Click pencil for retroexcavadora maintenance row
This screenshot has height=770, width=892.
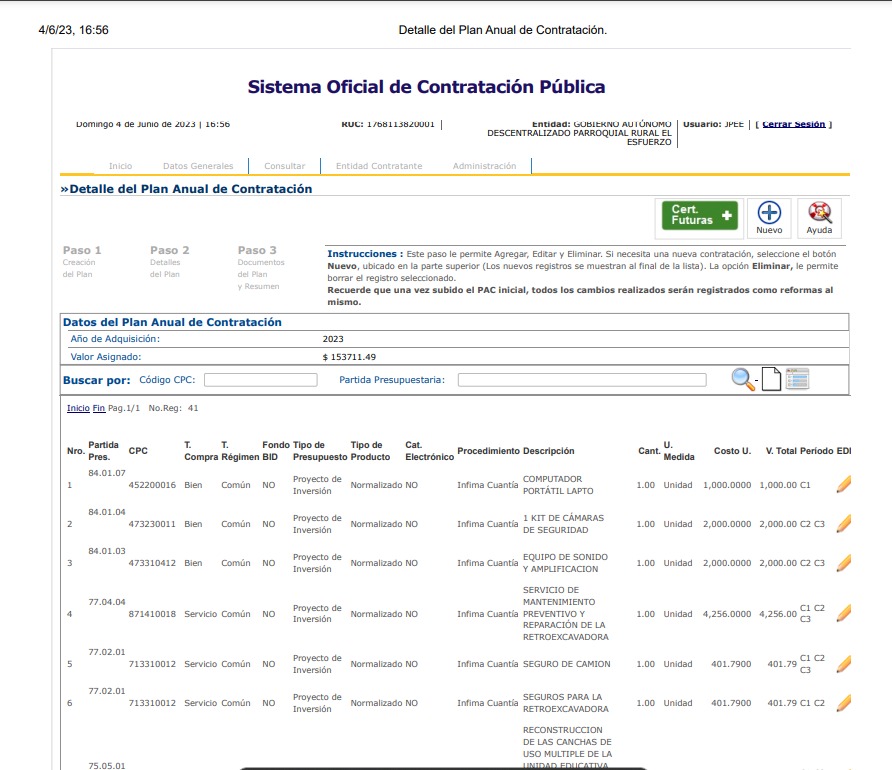pos(843,613)
